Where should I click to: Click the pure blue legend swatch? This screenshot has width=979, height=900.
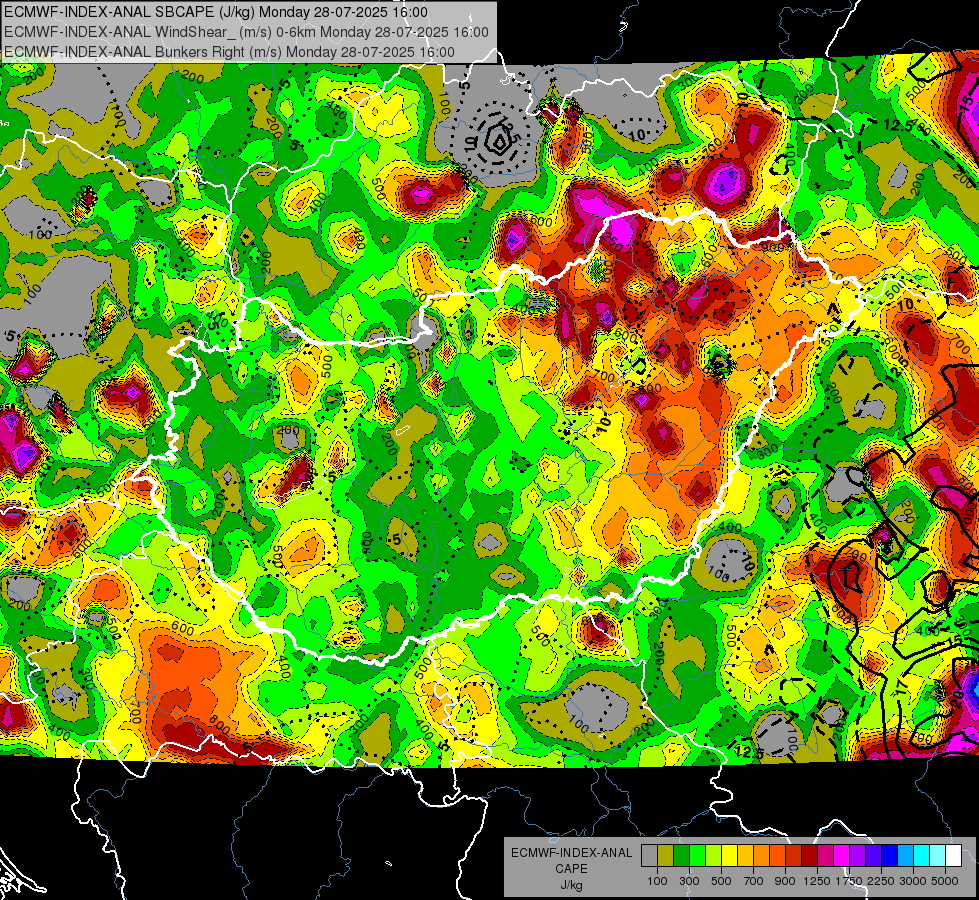pos(890,856)
